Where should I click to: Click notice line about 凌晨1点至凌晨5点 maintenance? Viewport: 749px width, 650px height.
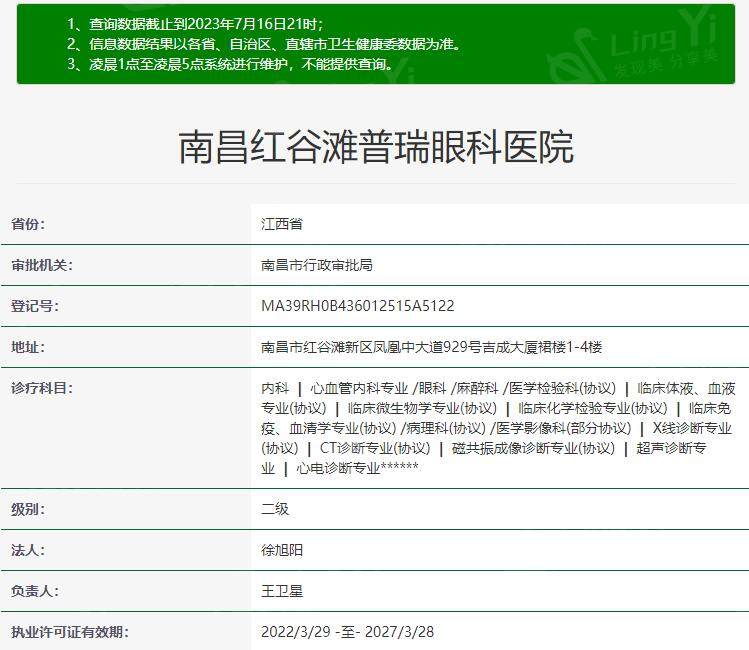(x=230, y=64)
